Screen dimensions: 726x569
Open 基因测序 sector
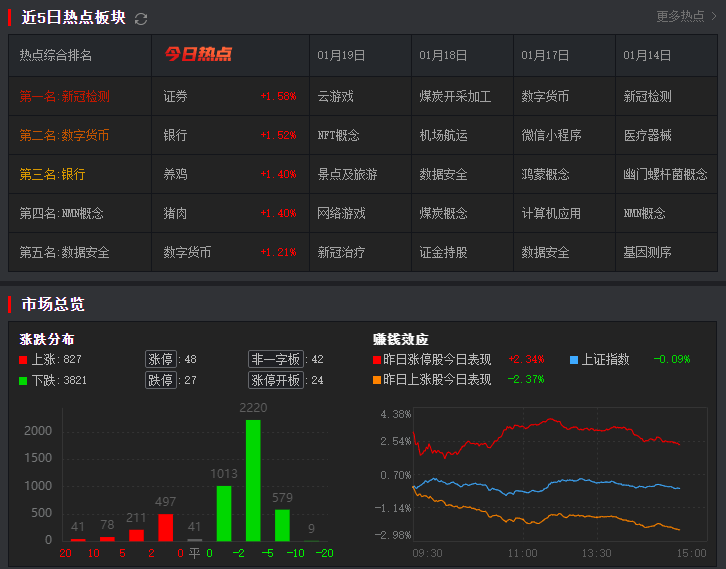(x=647, y=252)
